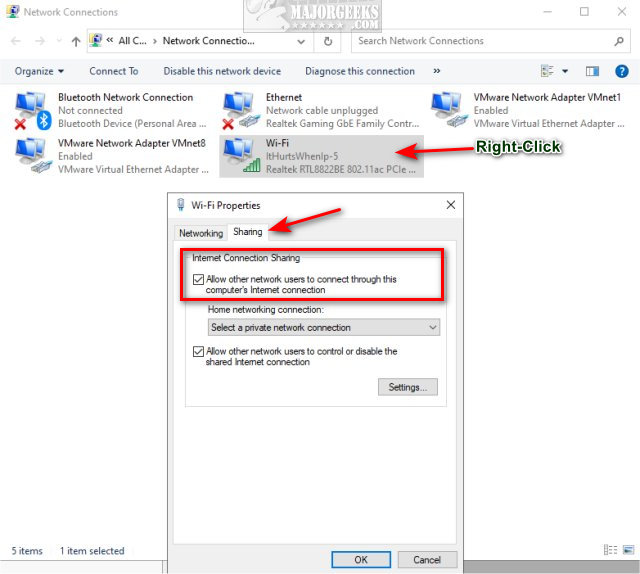Click the Control Panel icon in address bar
Viewport: 640px width, 574px height.
96,40
